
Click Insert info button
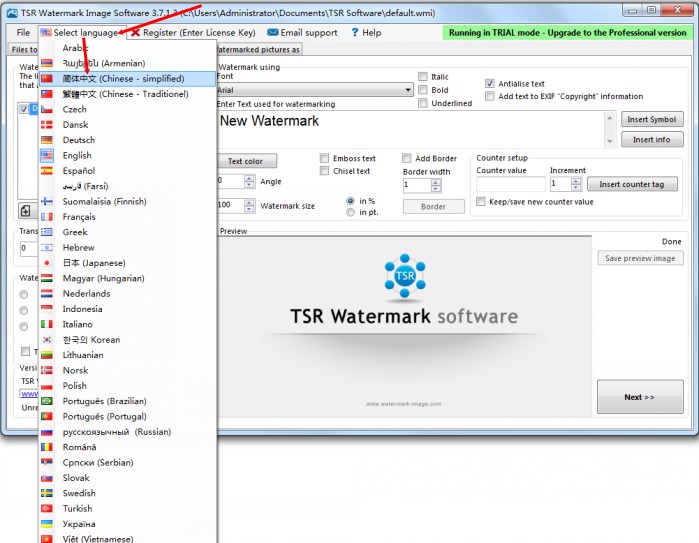[x=652, y=140]
